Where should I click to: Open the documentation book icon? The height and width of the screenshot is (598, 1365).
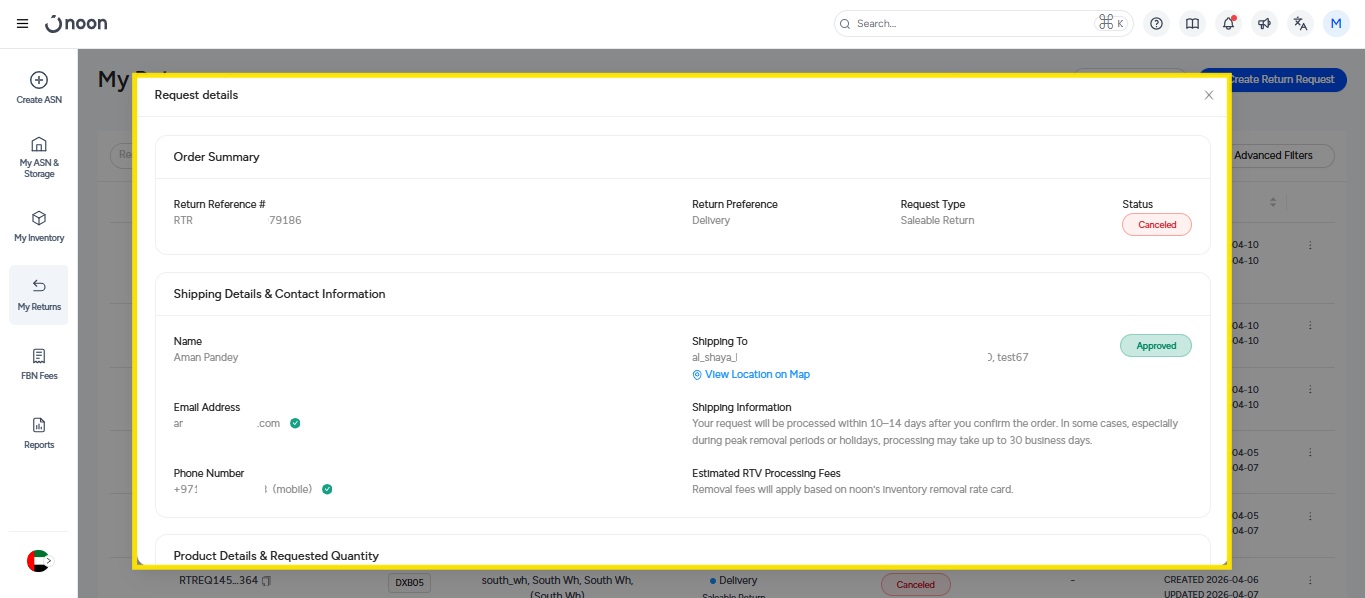[x=1192, y=24]
